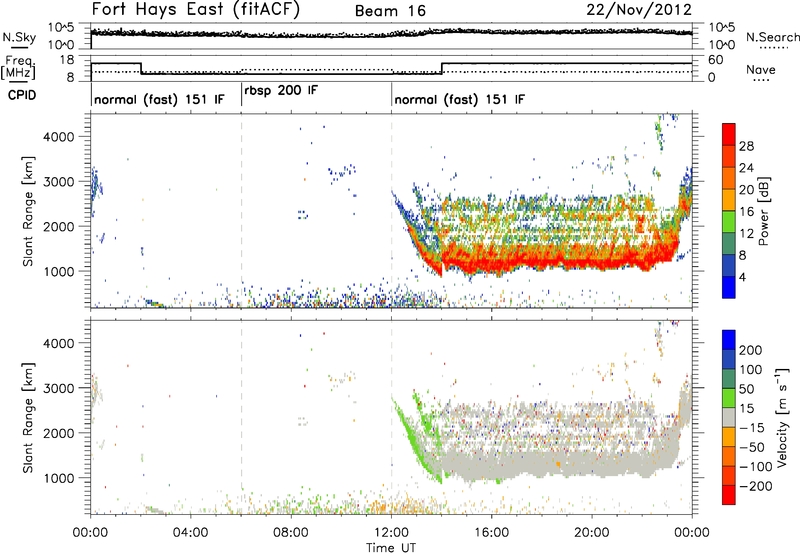This screenshot has height=554, width=800.
Task: Click the gray segment of the Velocity color bar
Action: pos(729,418)
